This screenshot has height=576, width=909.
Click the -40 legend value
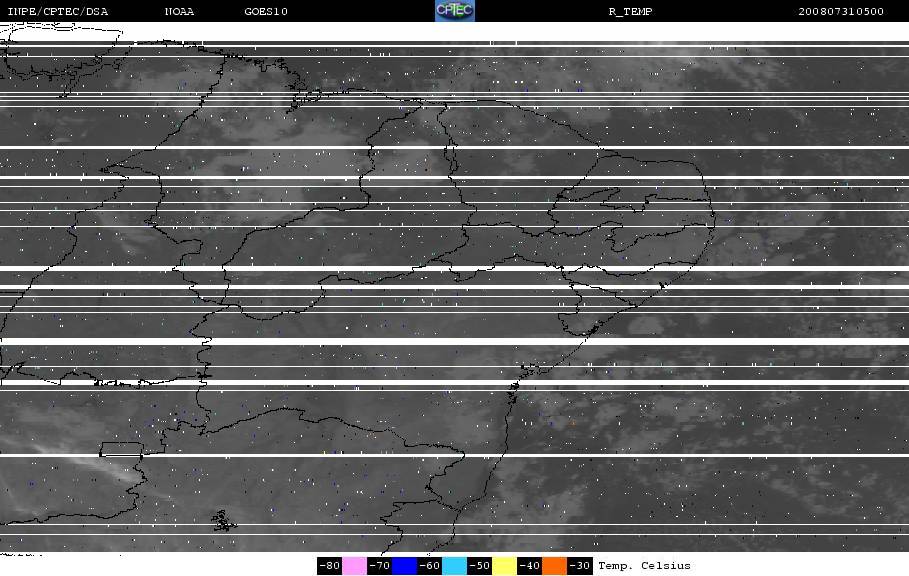coord(529,566)
